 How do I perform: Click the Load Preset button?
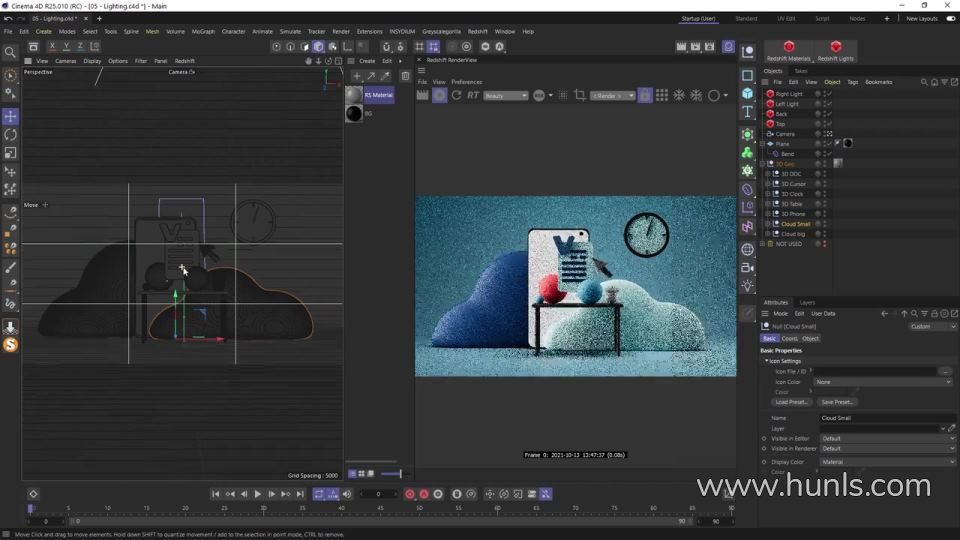(791, 402)
